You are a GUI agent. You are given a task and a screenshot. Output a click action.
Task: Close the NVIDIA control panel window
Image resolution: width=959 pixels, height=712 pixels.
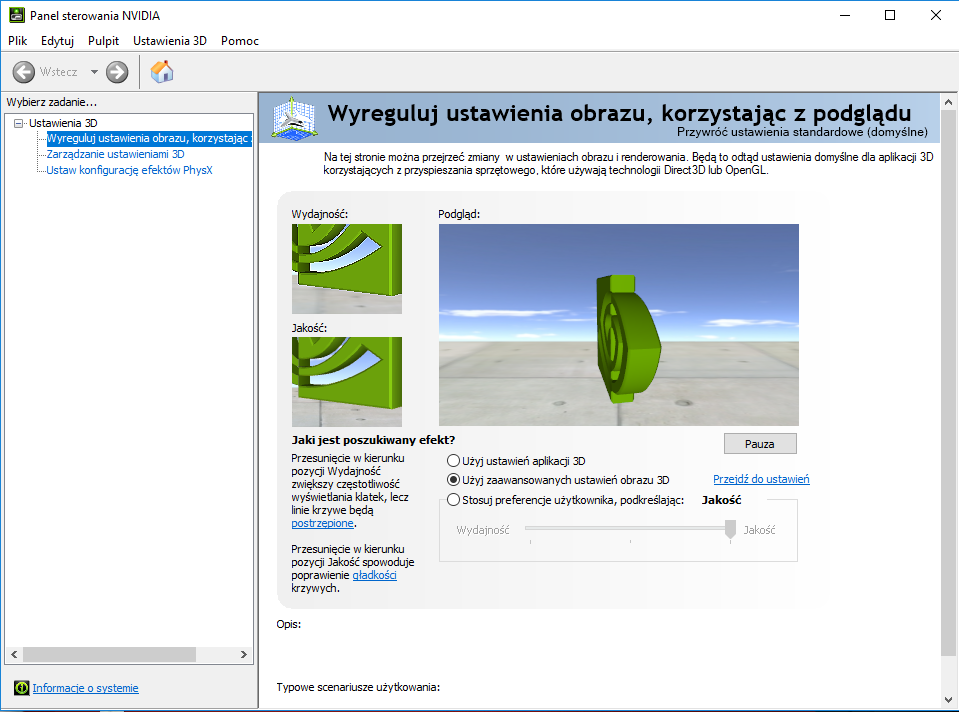coord(936,15)
